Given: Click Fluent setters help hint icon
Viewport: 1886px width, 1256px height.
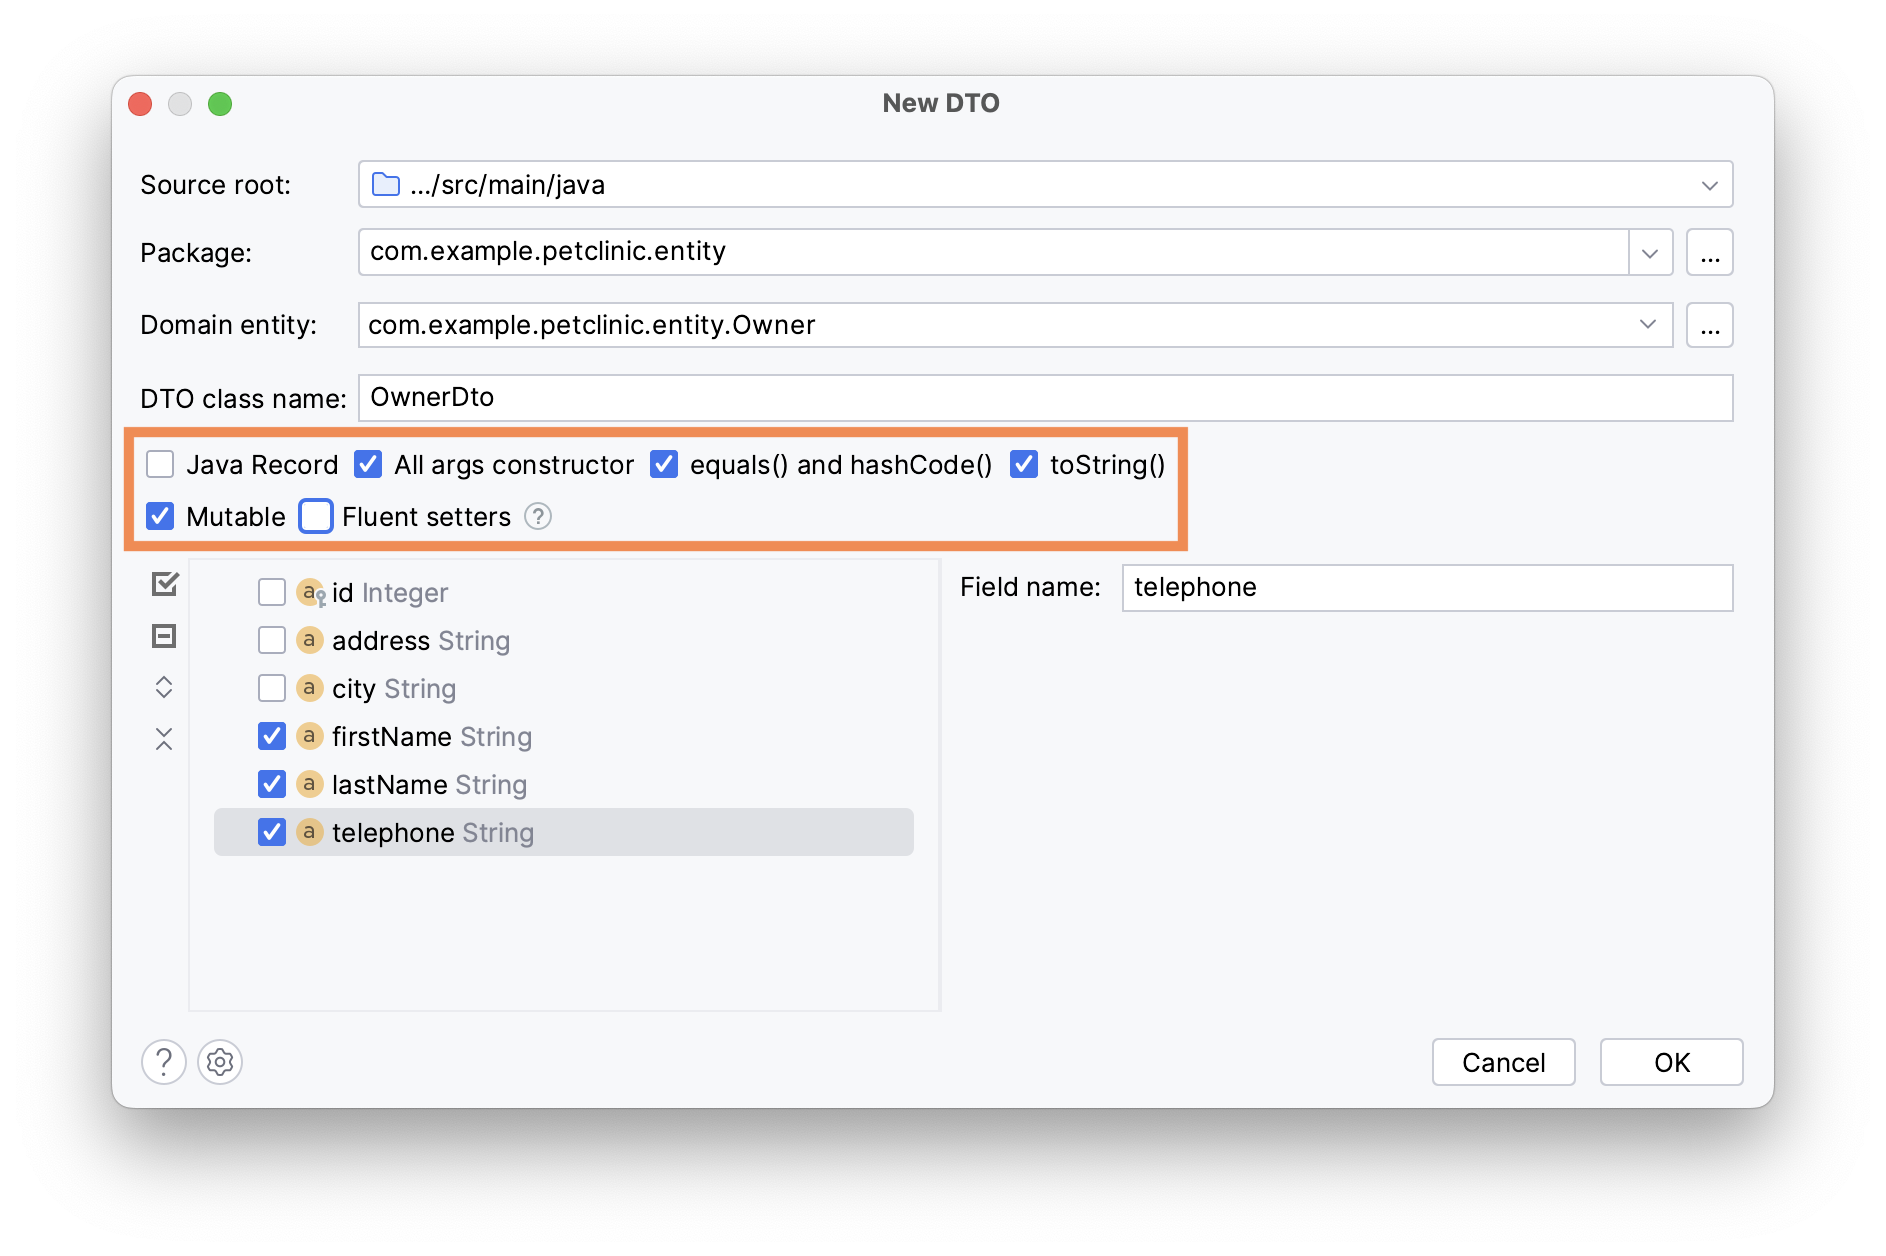Looking at the screenshot, I should 538,516.
